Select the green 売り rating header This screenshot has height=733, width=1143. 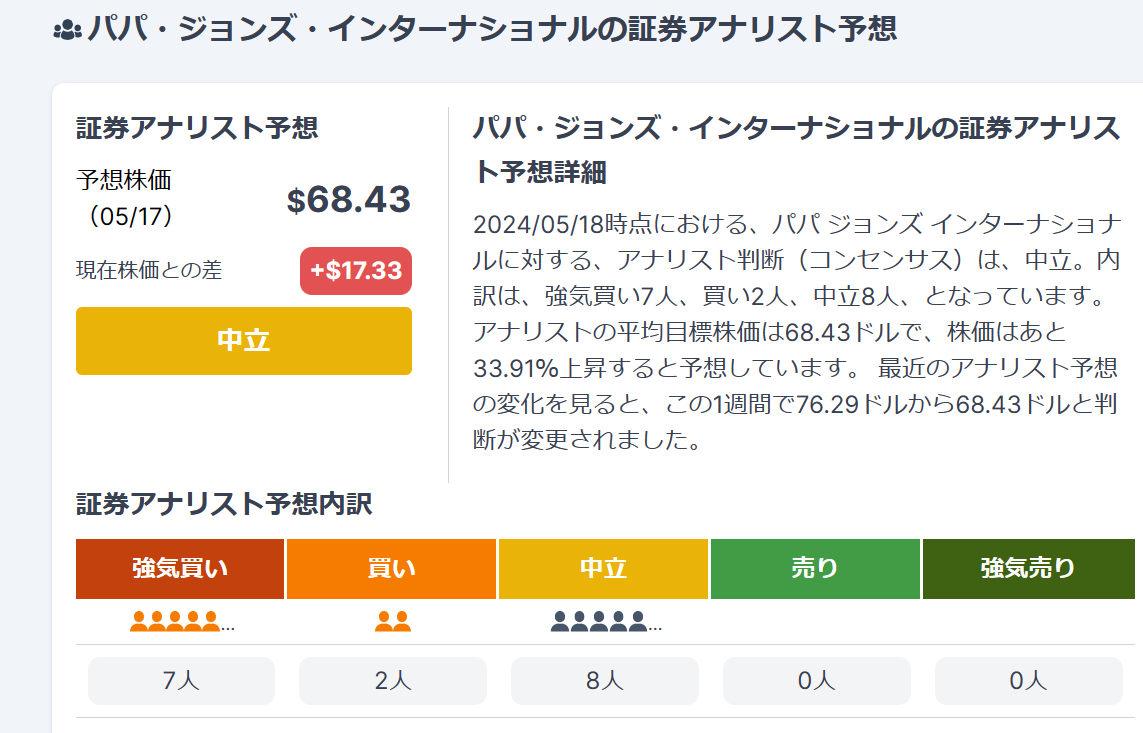click(x=815, y=569)
